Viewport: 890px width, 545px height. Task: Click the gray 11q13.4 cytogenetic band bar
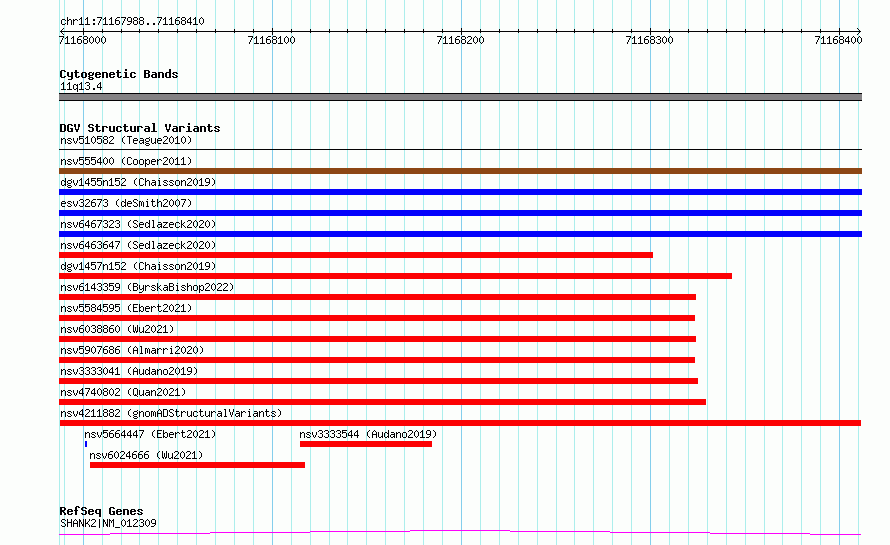(x=460, y=97)
